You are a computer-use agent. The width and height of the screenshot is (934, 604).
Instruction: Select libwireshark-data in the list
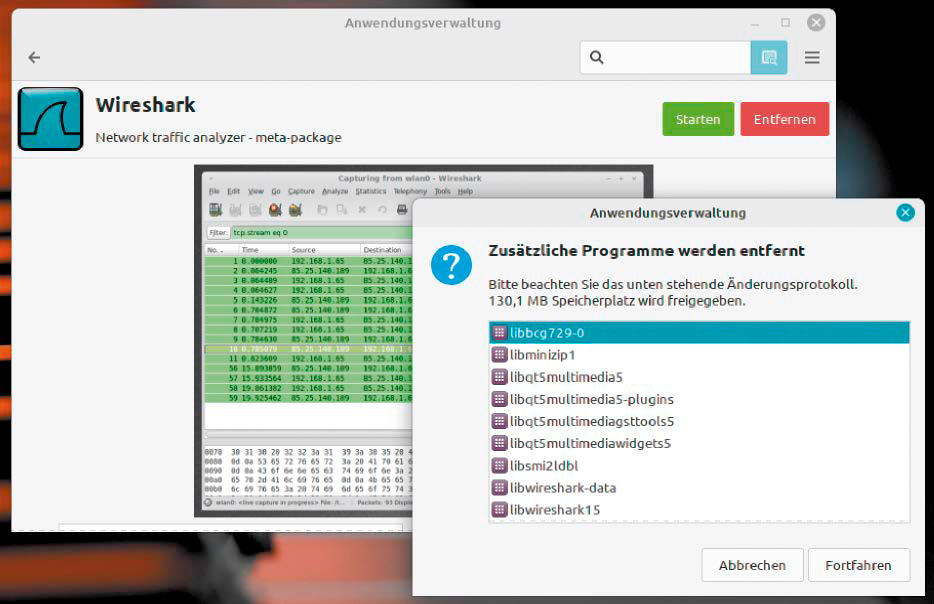(699, 487)
